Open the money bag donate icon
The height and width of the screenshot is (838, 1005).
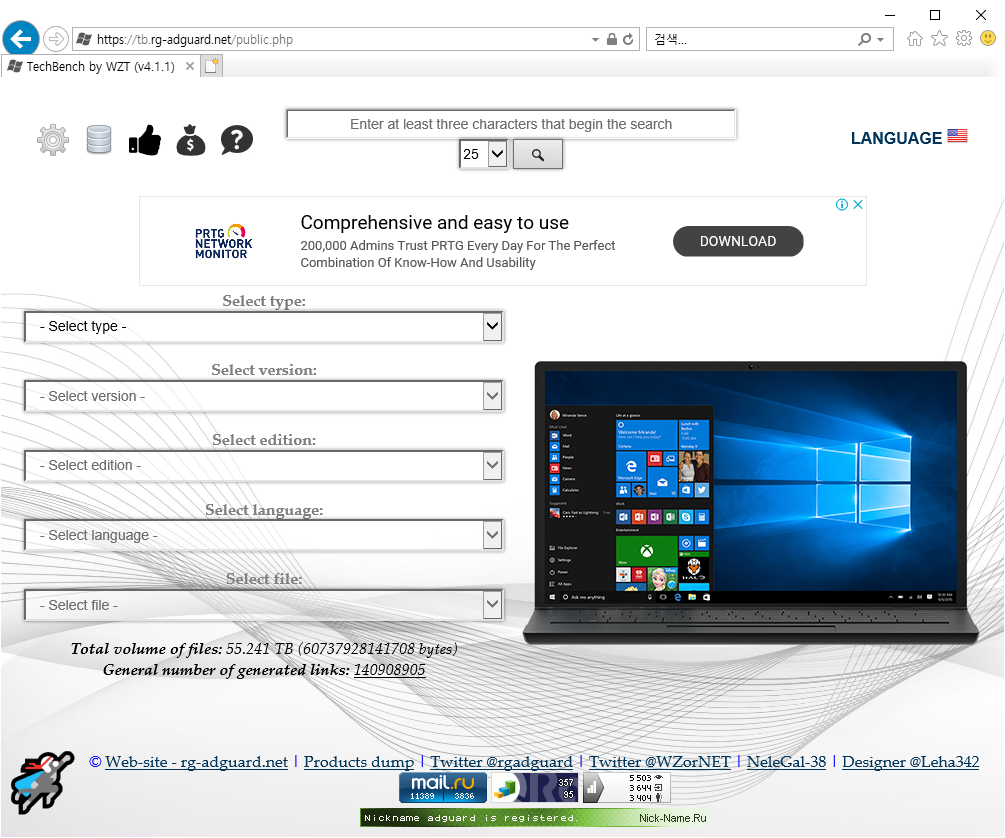[191, 139]
